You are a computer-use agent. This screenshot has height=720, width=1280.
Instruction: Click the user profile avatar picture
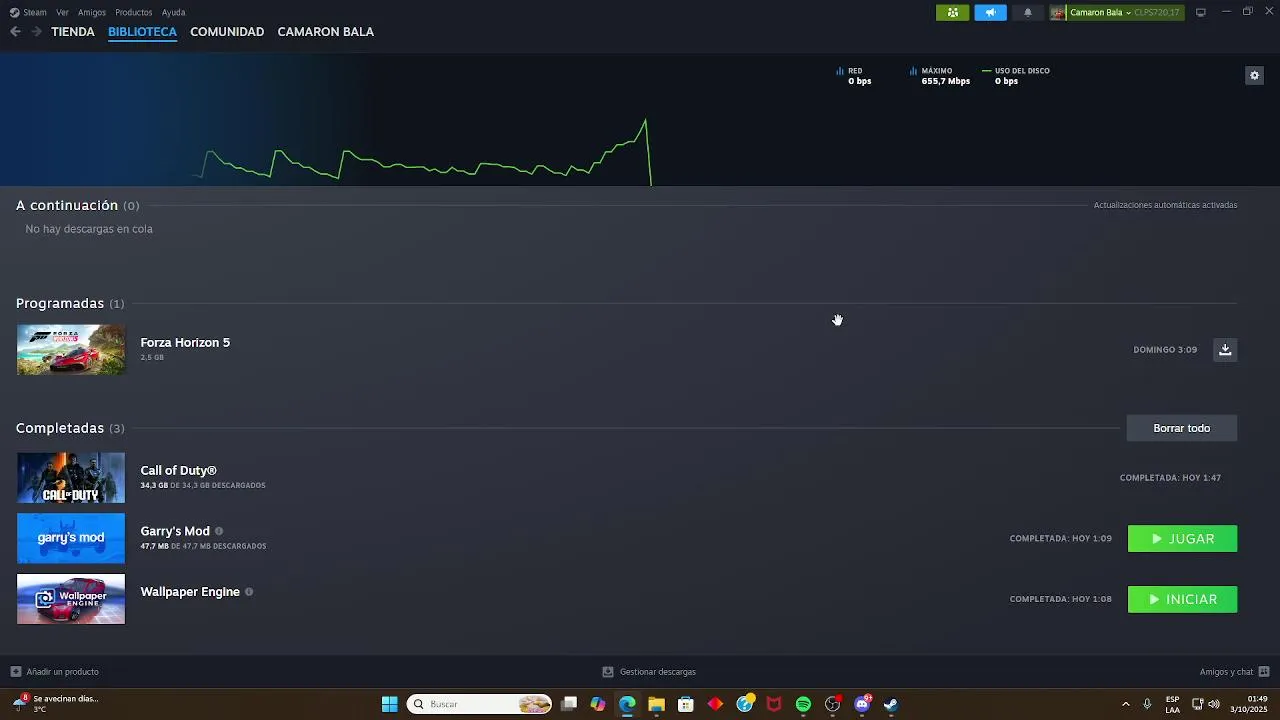coord(1057,13)
